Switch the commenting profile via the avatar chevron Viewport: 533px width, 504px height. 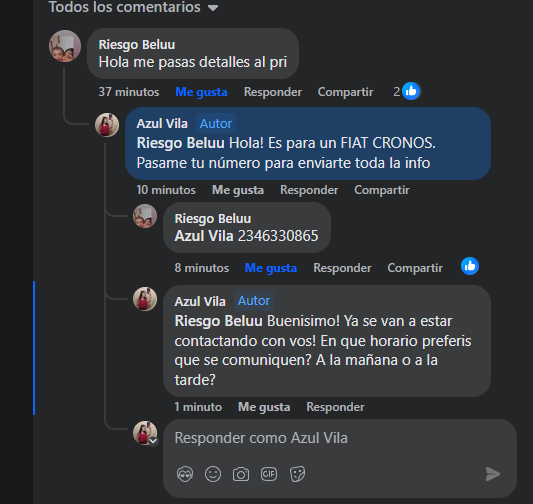(x=153, y=441)
